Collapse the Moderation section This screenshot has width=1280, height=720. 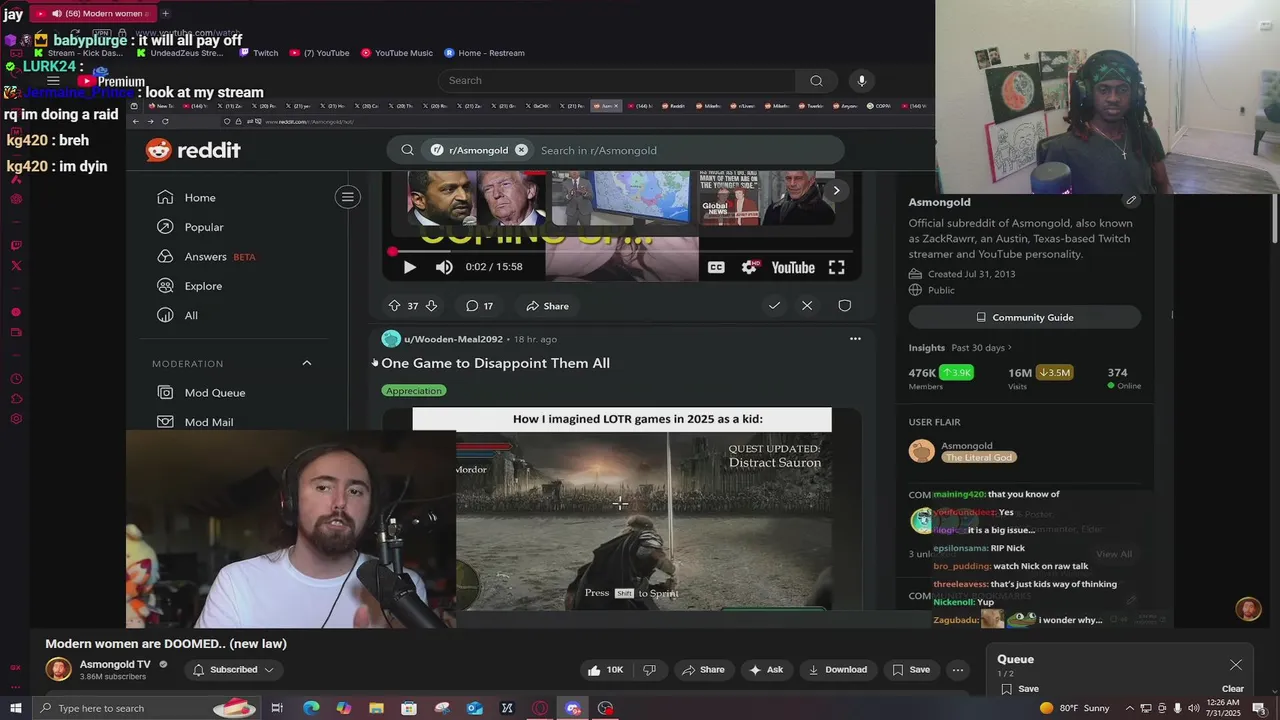pos(307,363)
